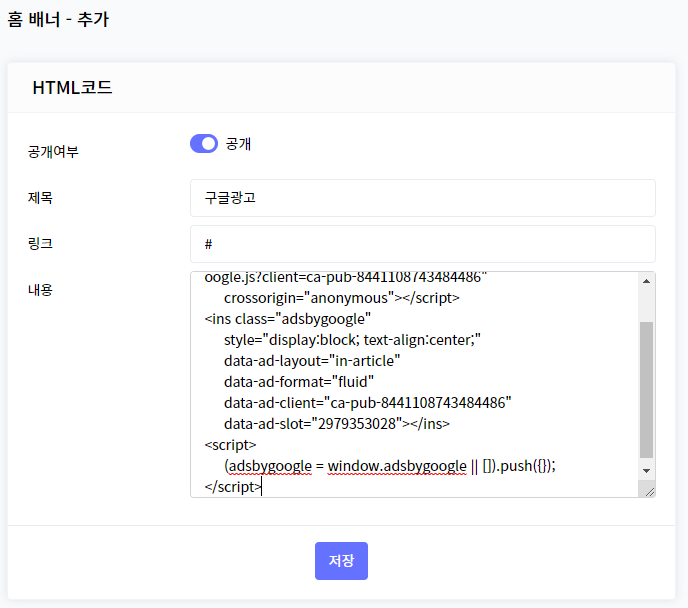
Task: Click the textarea scrollbar down arrow
Action: [x=646, y=471]
